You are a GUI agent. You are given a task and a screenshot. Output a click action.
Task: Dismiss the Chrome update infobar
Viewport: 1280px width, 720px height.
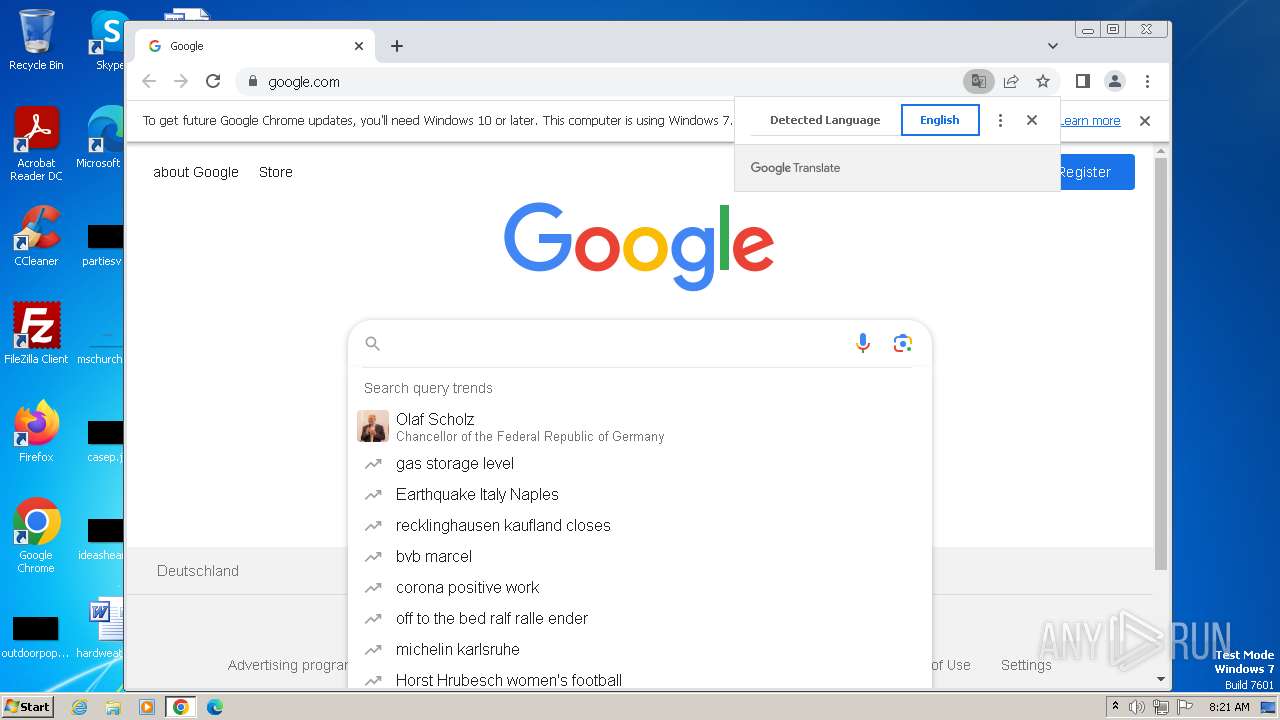tap(1145, 121)
